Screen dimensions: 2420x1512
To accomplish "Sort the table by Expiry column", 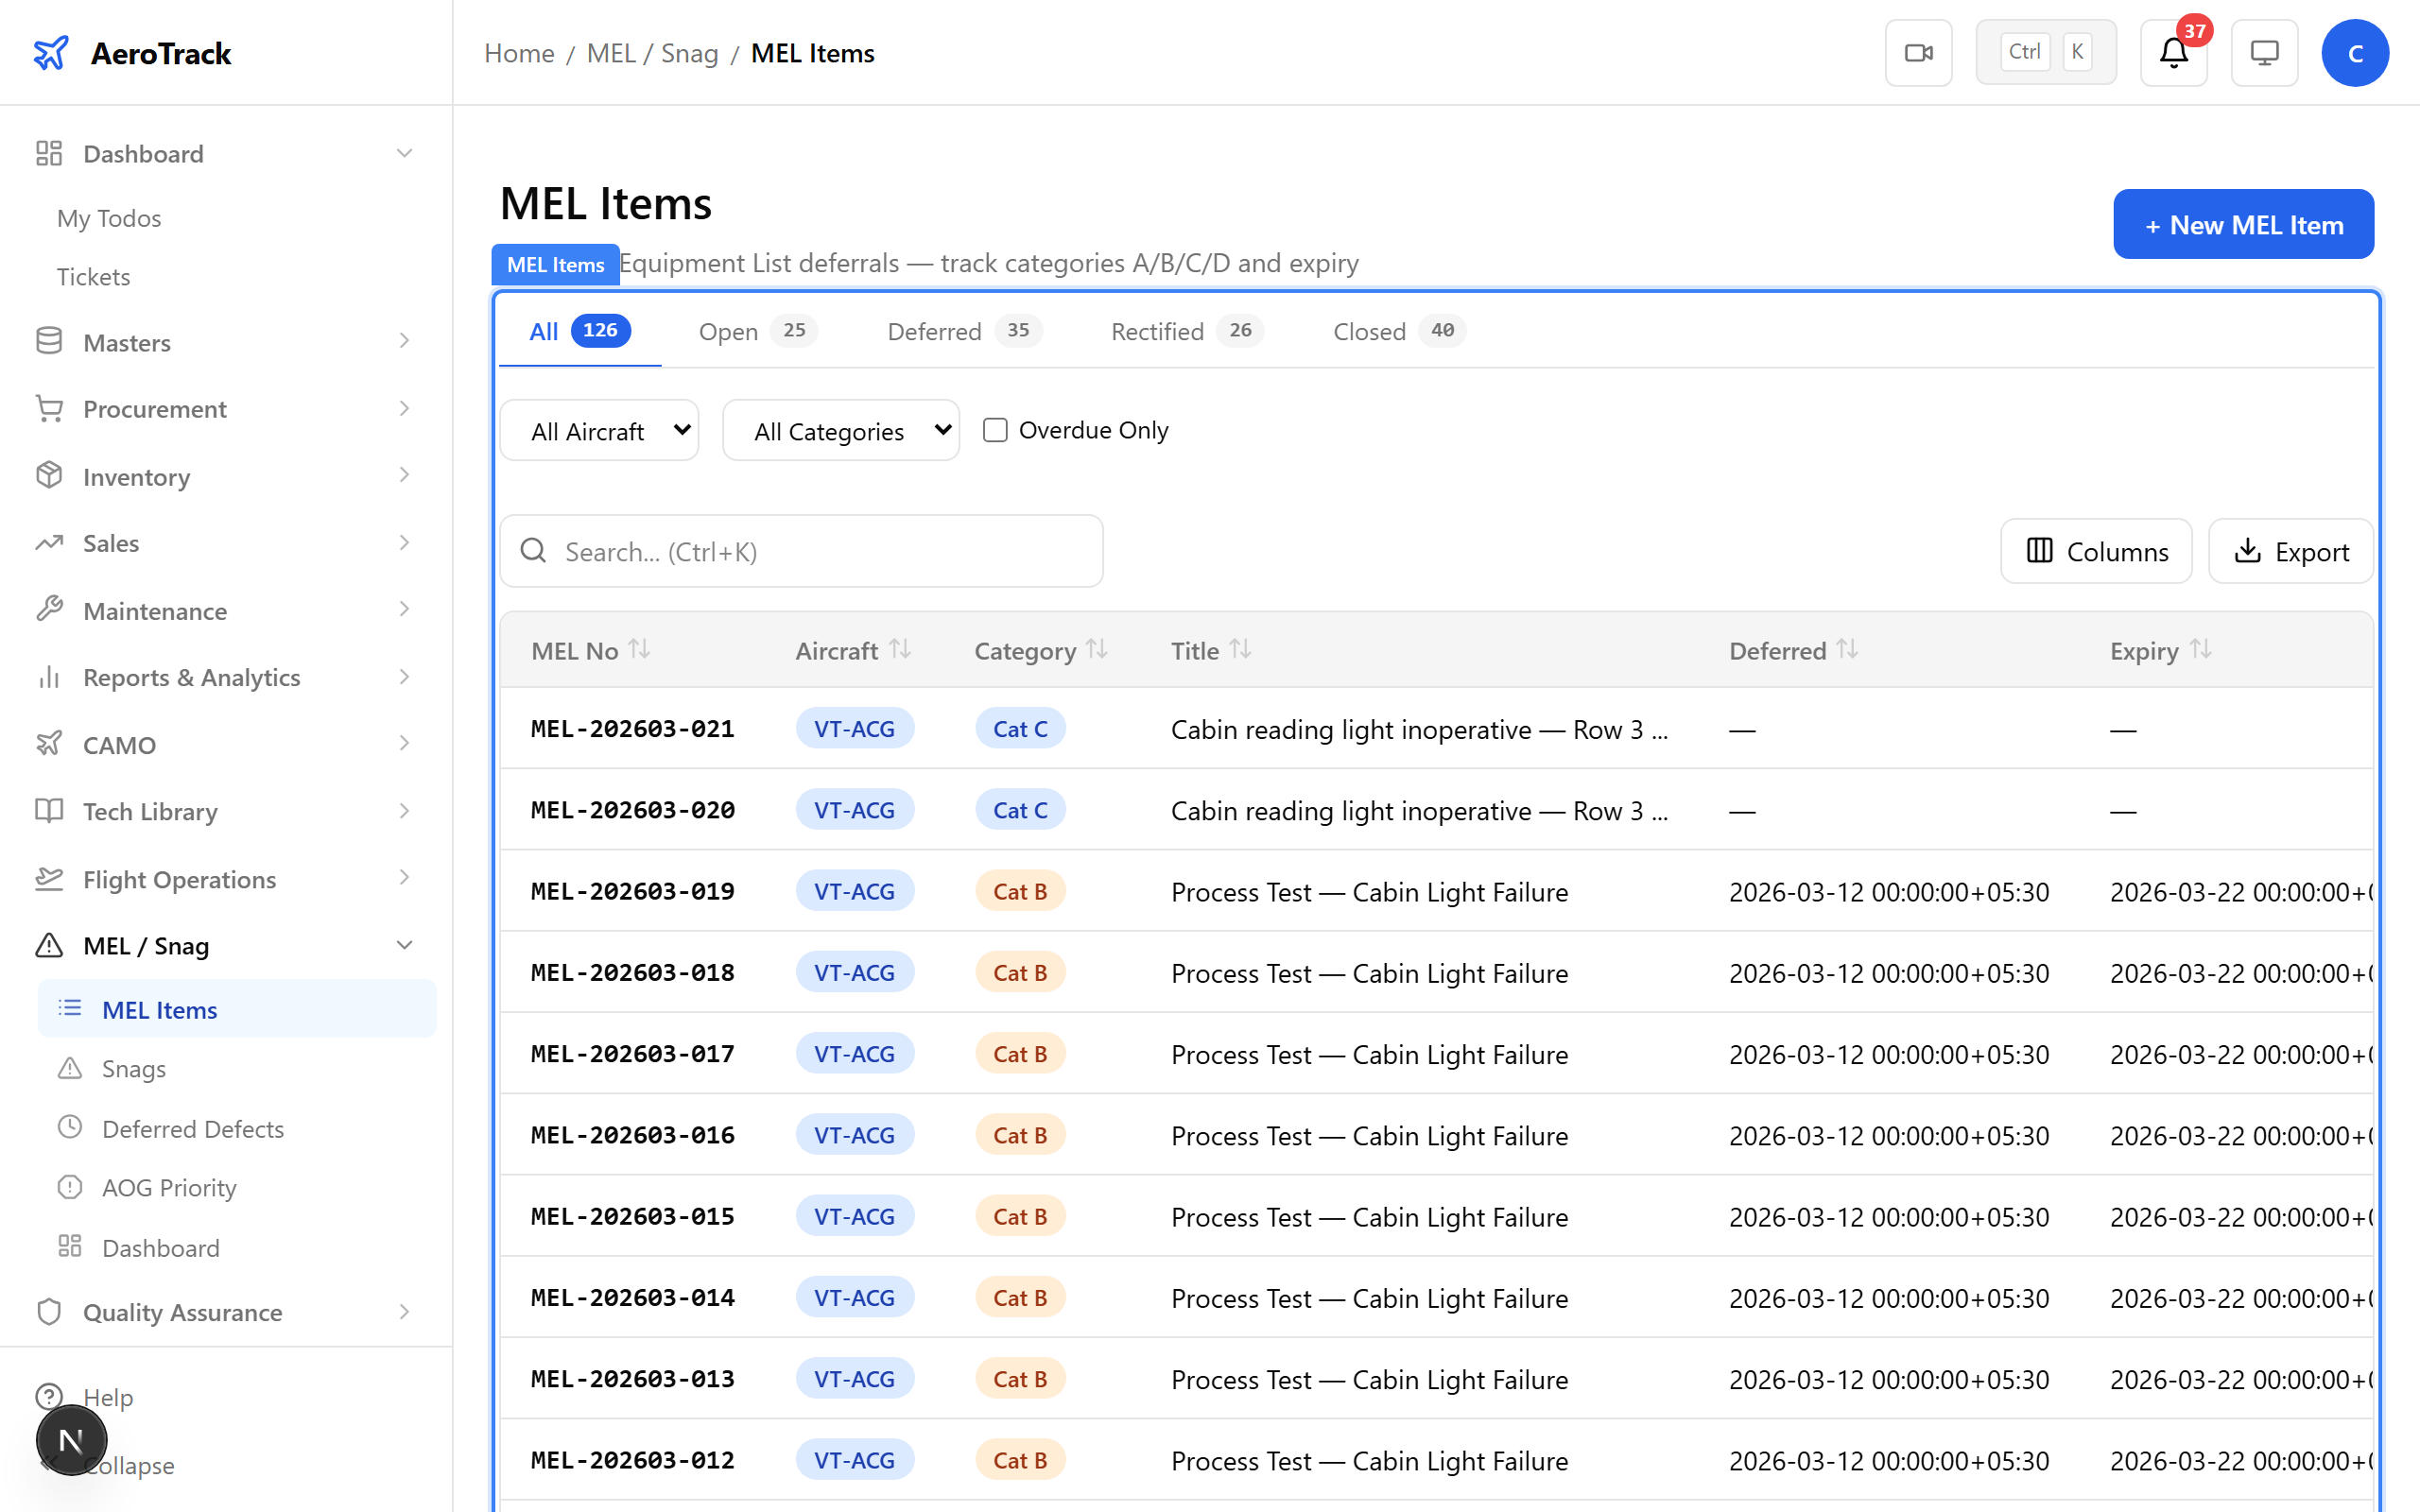I will click(x=2202, y=649).
